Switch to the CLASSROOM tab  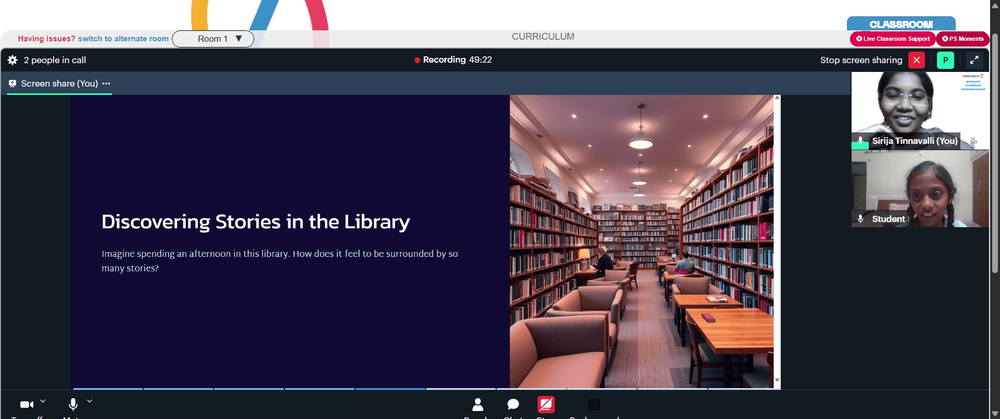(901, 24)
